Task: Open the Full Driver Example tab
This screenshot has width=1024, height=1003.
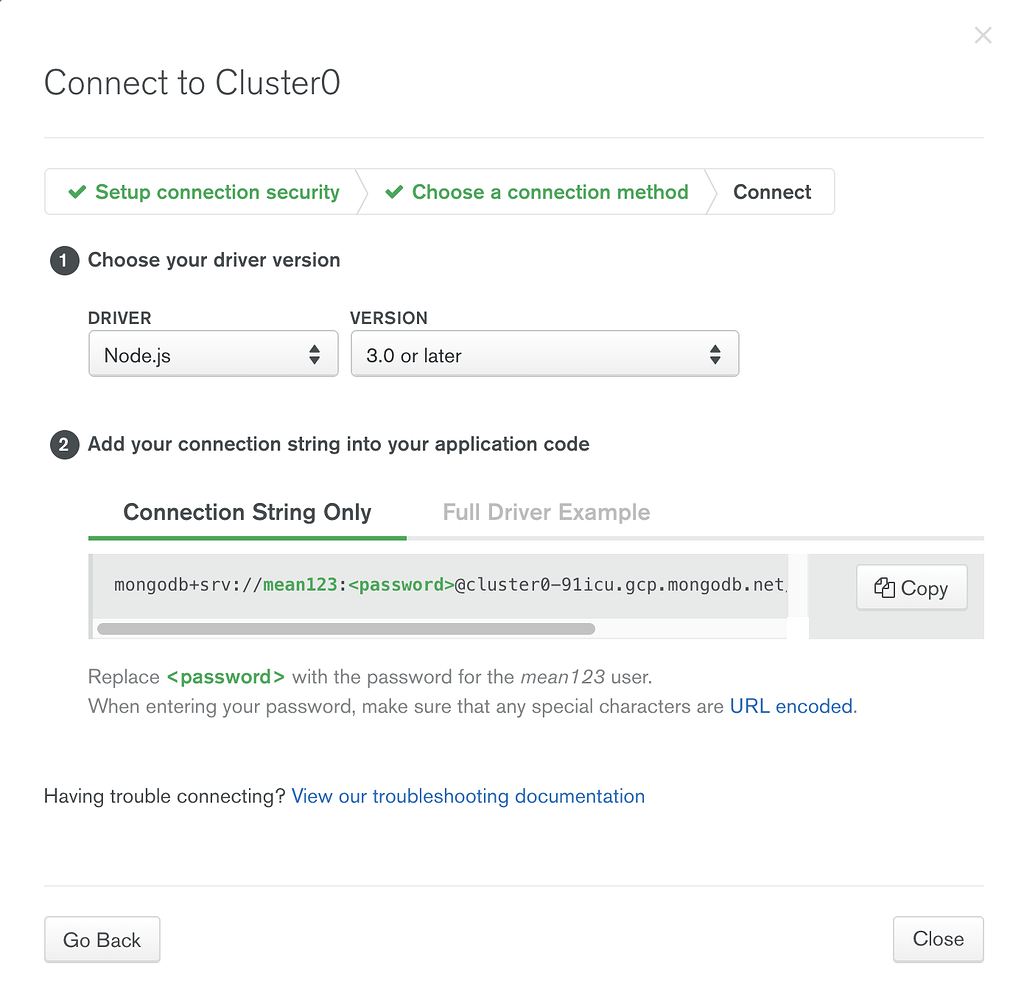Action: [546, 513]
